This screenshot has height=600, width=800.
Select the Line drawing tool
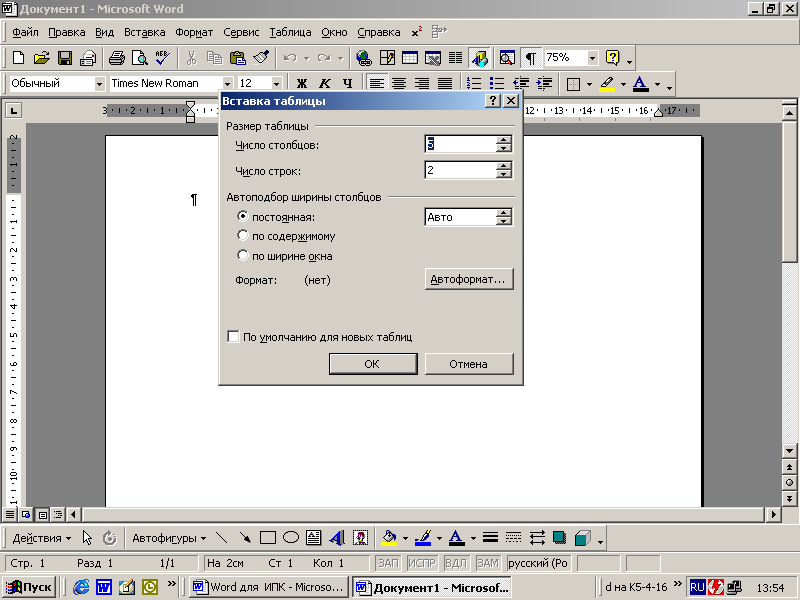(x=221, y=538)
